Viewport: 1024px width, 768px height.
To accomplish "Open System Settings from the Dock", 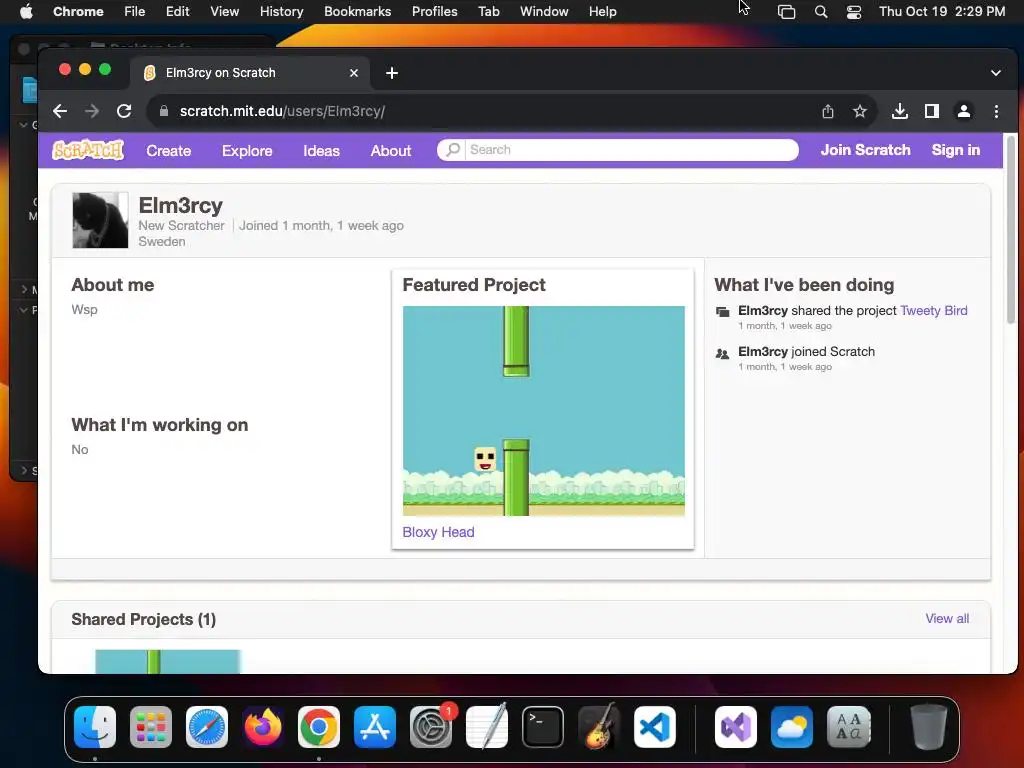I will click(x=431, y=727).
